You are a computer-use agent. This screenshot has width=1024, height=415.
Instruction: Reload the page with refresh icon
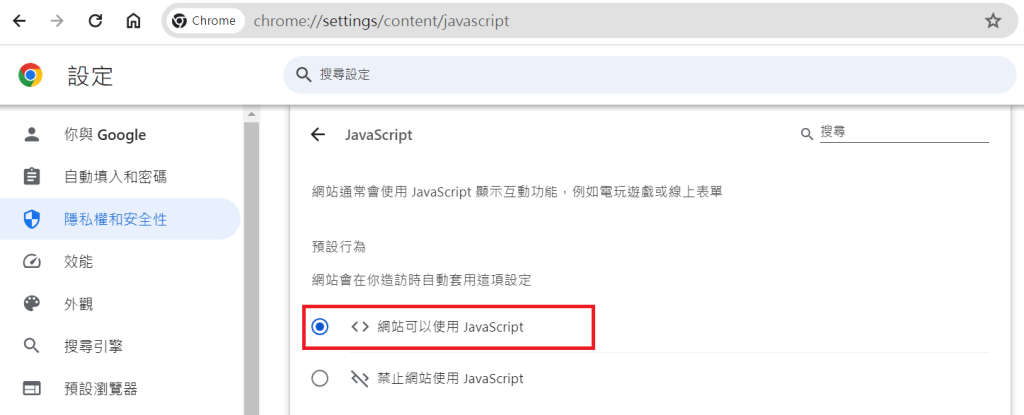[96, 21]
